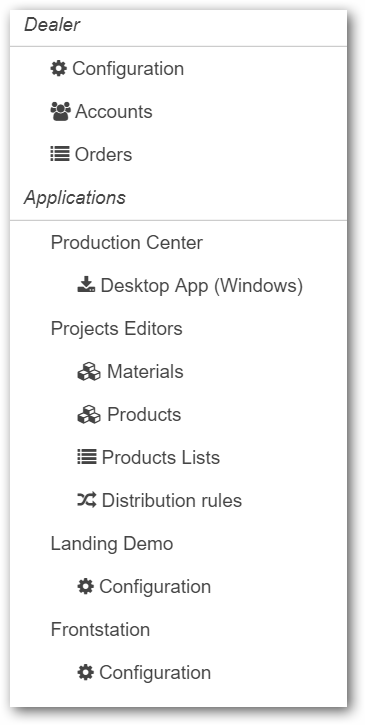Click the gear icon under Frontstation

[86, 673]
